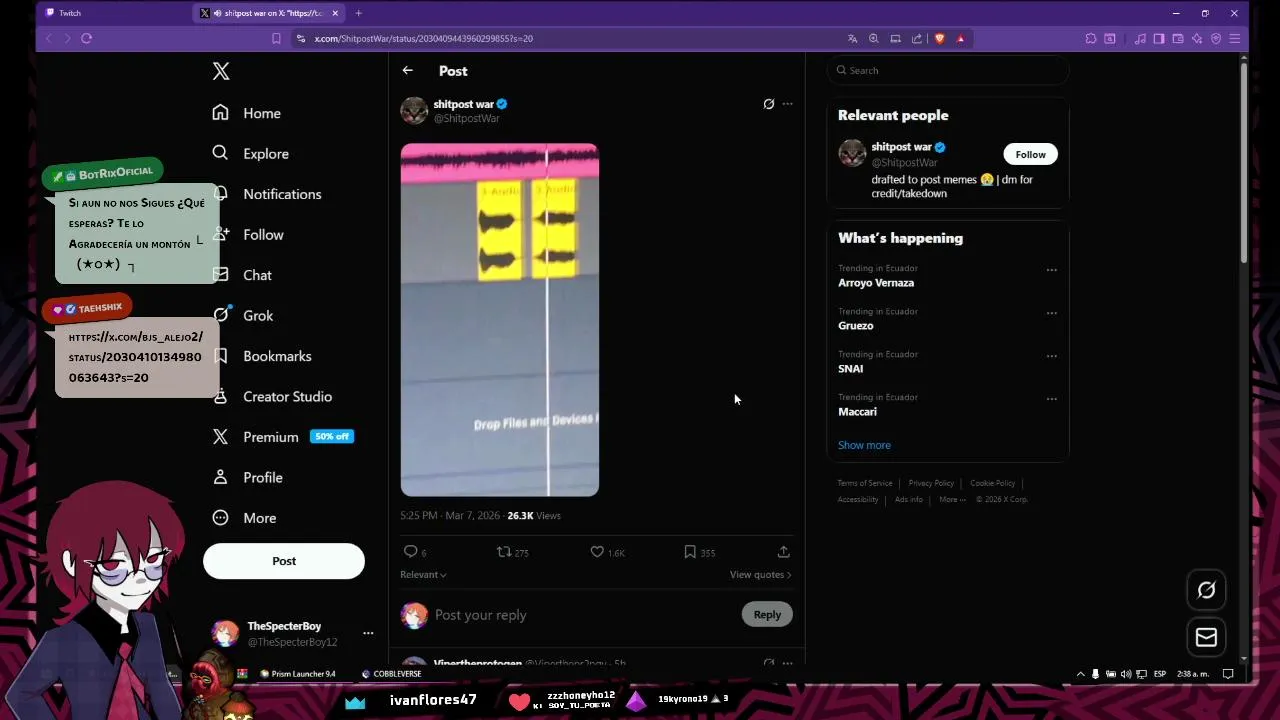Viewport: 1280px width, 720px height.
Task: Click the shitpost war avatar on the post
Action: point(414,110)
